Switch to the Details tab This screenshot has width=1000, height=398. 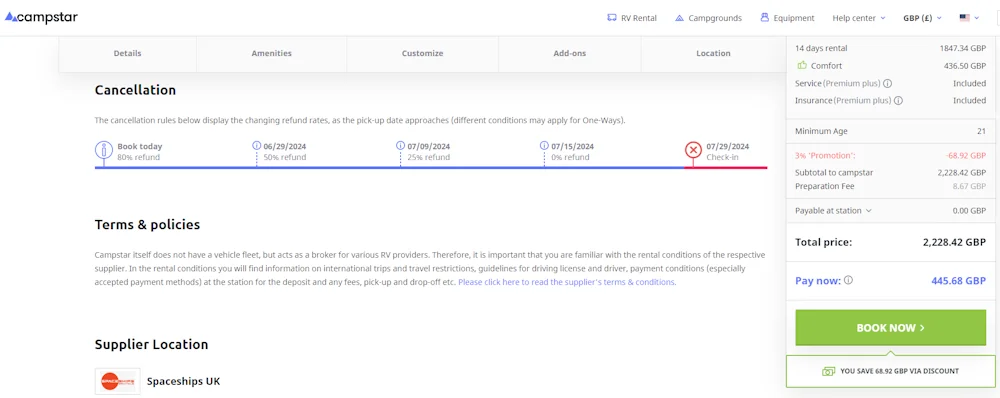(128, 54)
